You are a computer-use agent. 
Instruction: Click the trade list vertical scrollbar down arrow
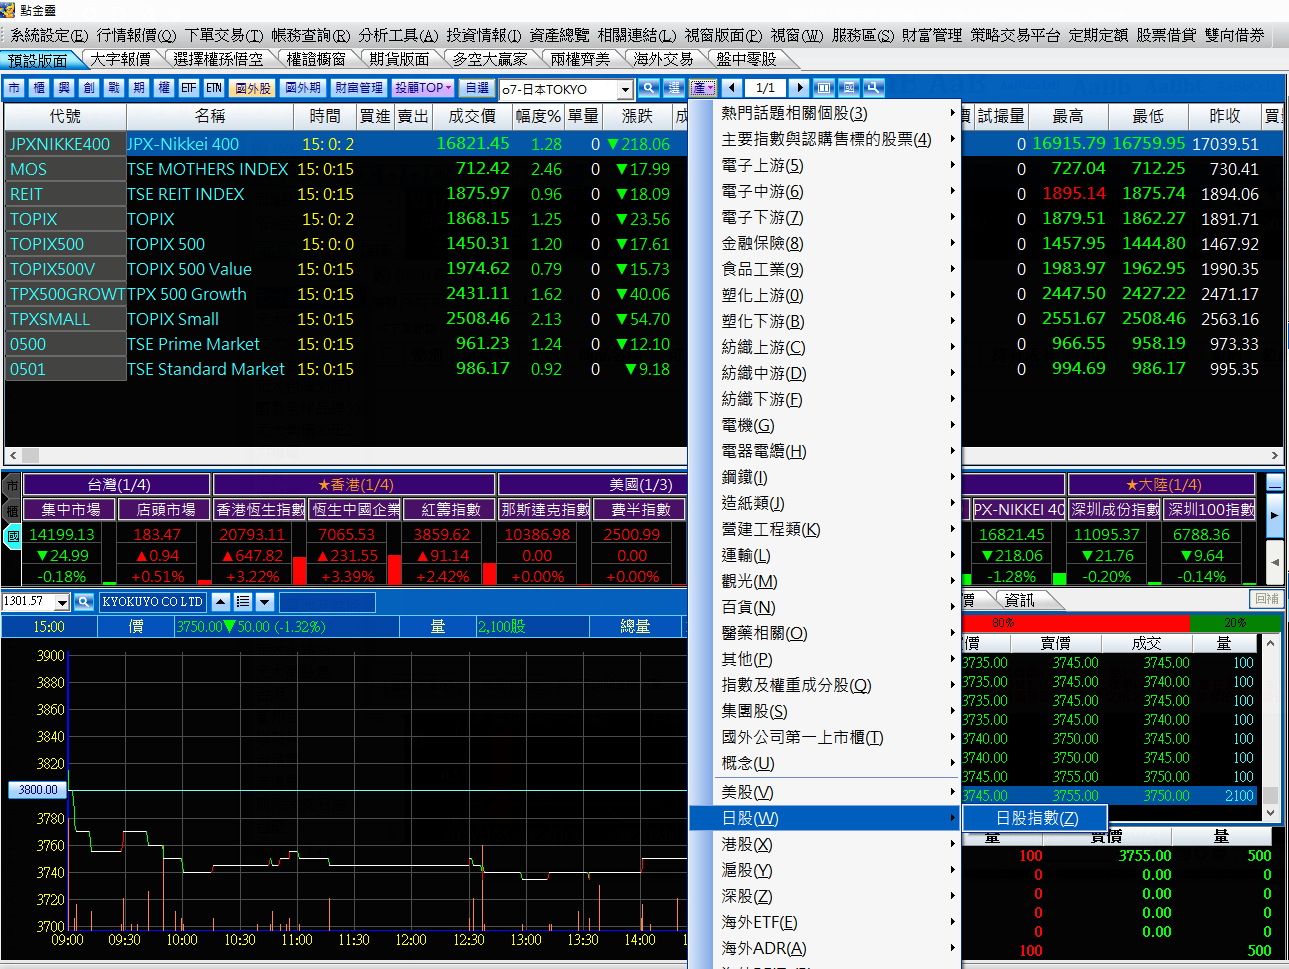point(1272,813)
